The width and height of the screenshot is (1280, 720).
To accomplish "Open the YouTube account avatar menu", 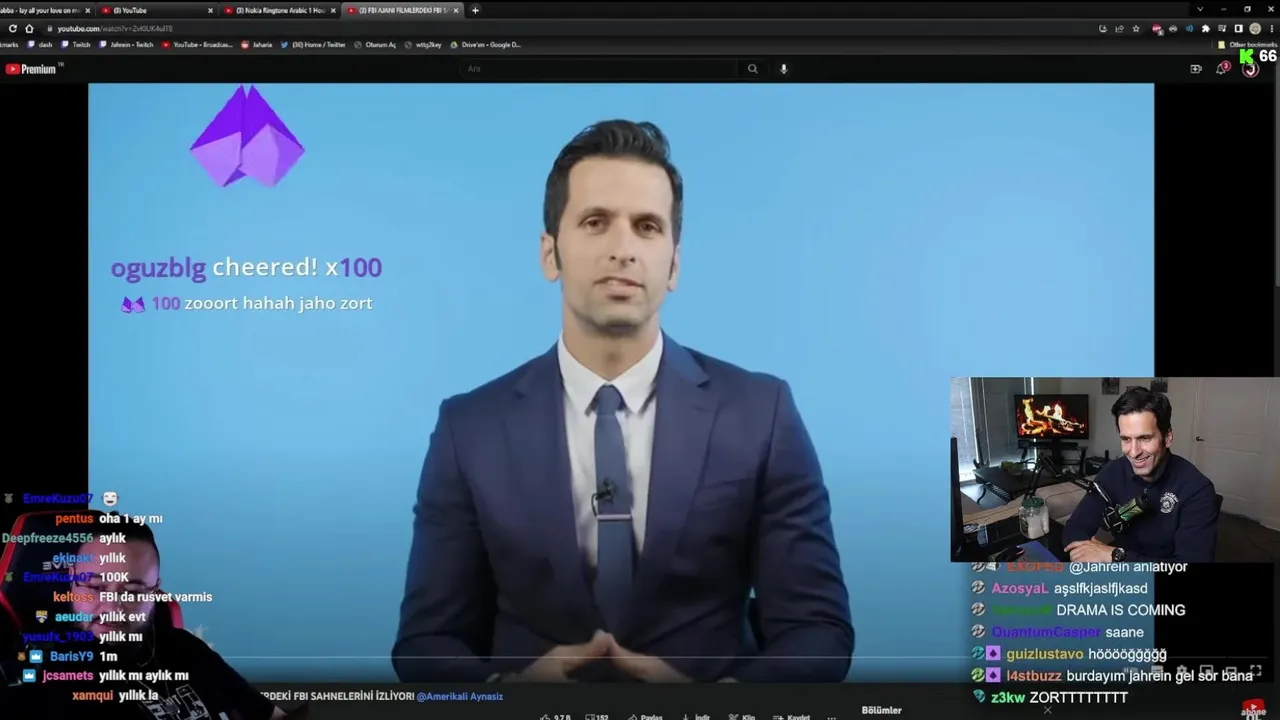I will click(x=1250, y=69).
